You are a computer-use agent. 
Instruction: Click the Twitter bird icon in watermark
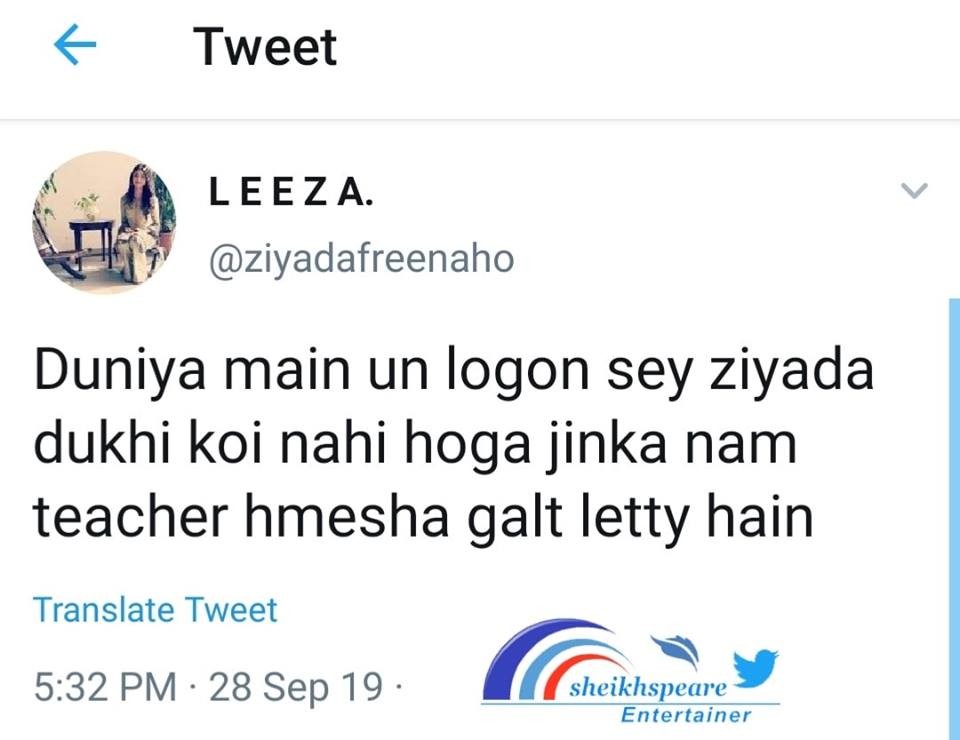754,667
